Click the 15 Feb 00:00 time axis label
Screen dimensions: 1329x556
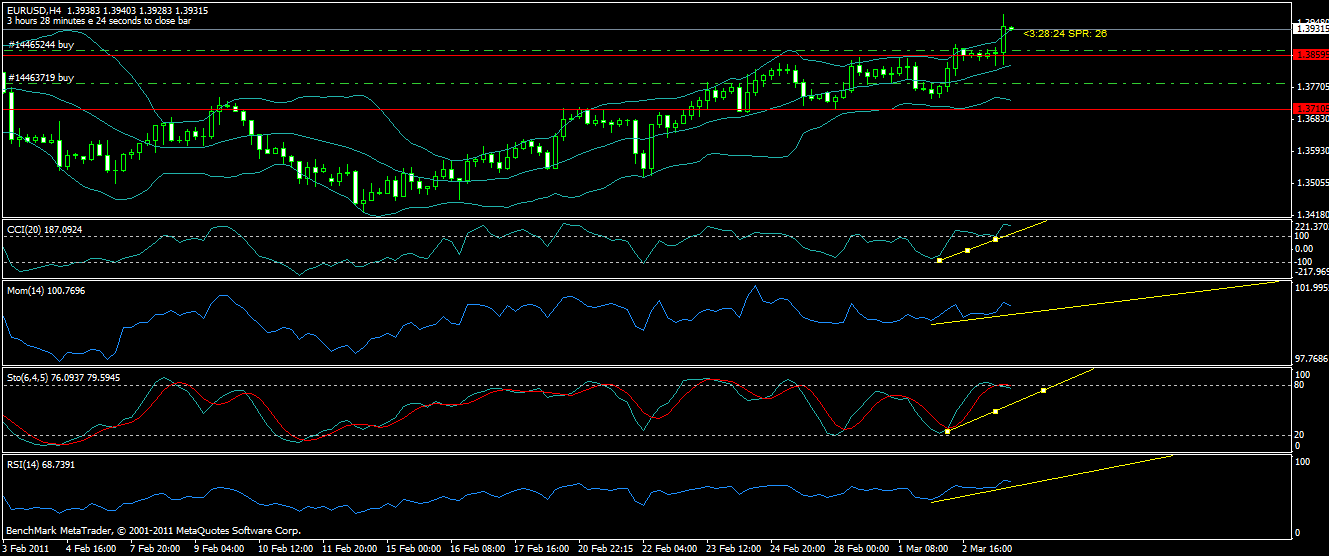(413, 548)
